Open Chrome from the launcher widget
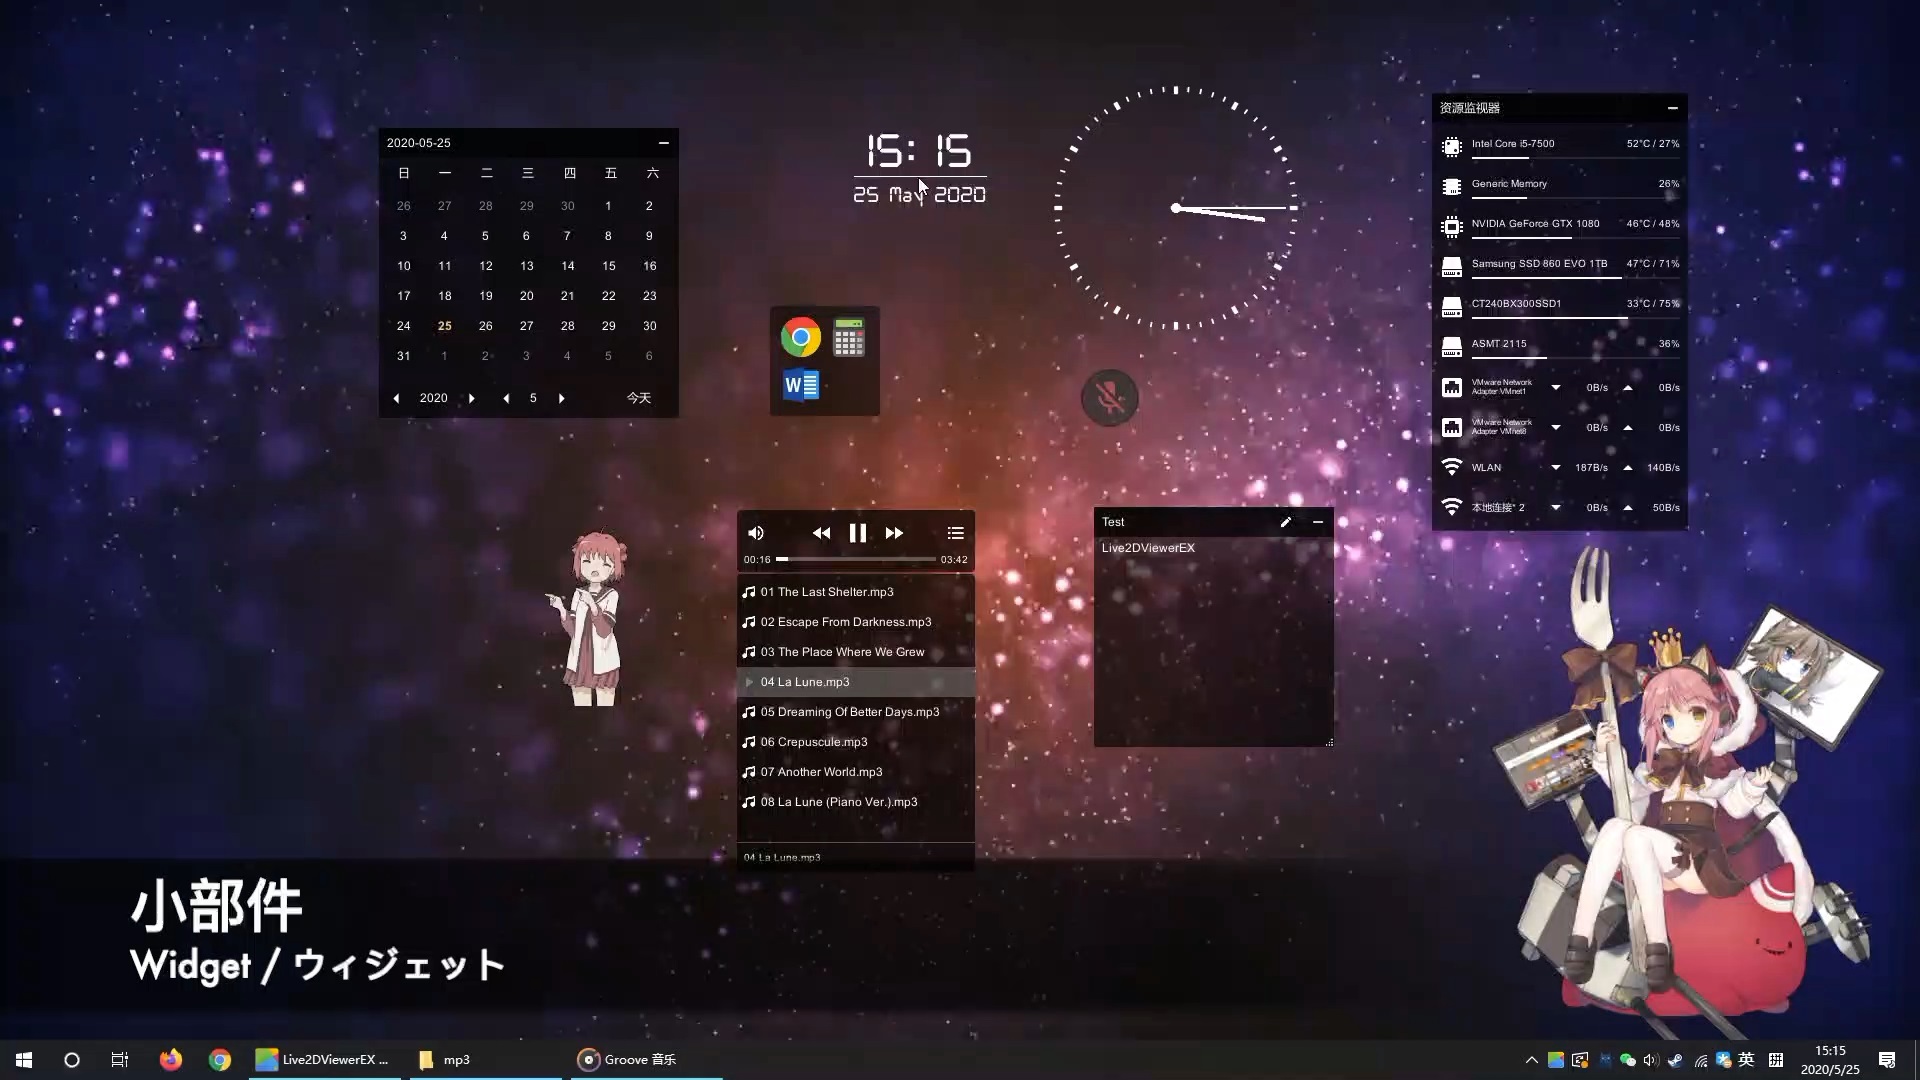This screenshot has width=1920, height=1080. coord(800,337)
